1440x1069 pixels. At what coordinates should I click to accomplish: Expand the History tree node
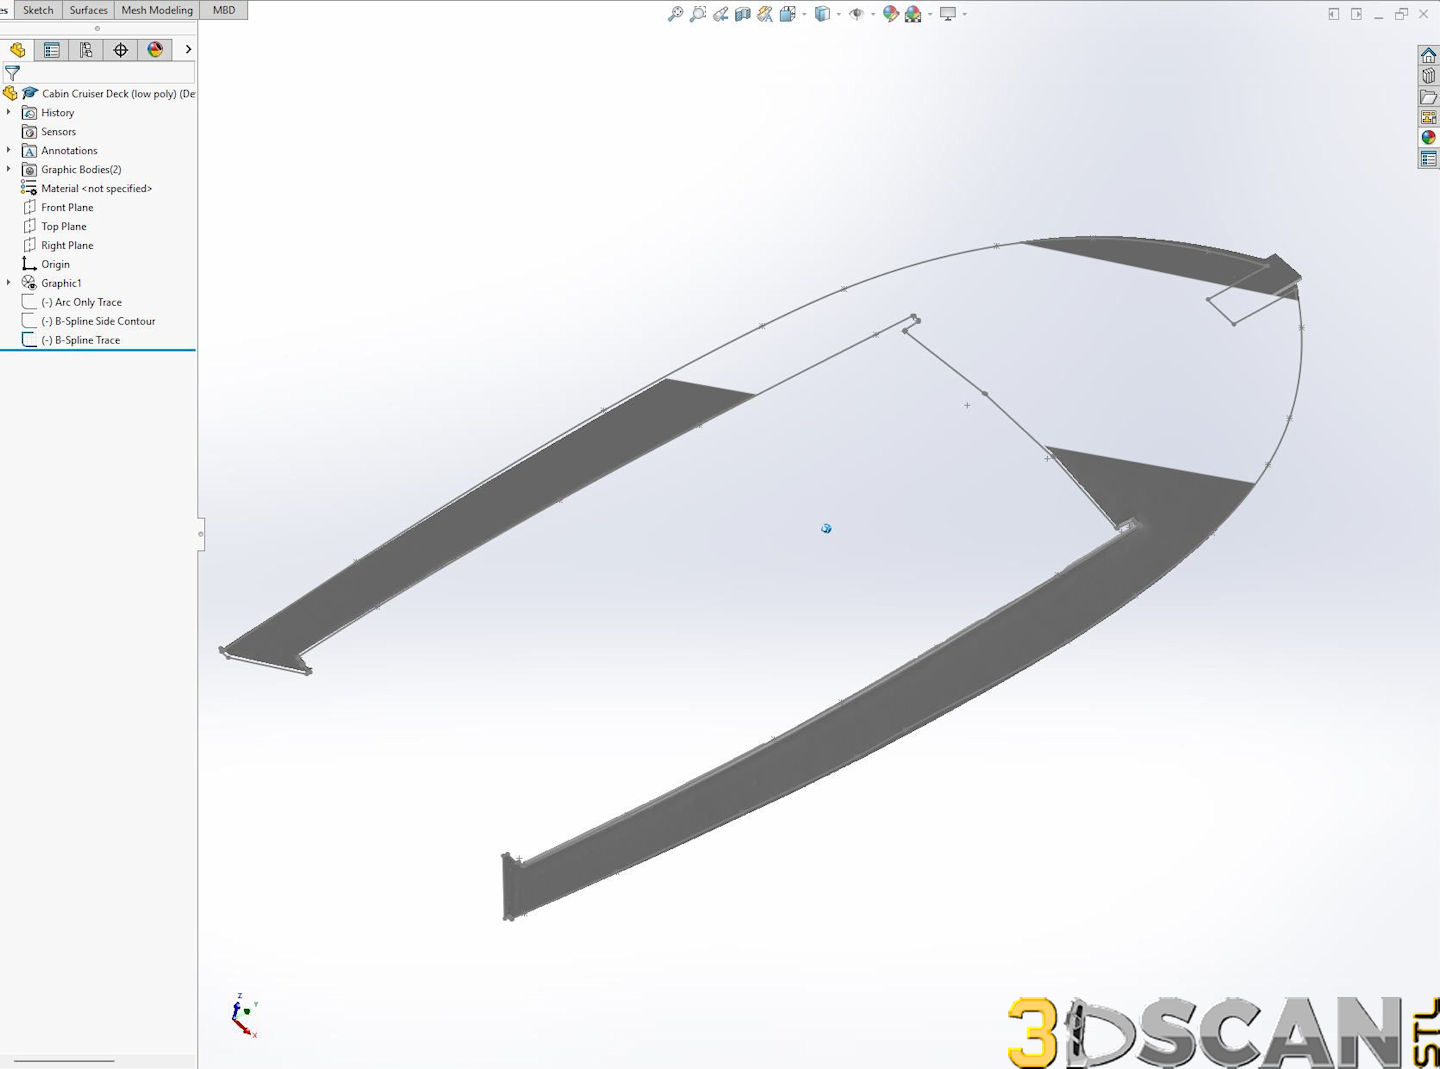click(x=9, y=113)
